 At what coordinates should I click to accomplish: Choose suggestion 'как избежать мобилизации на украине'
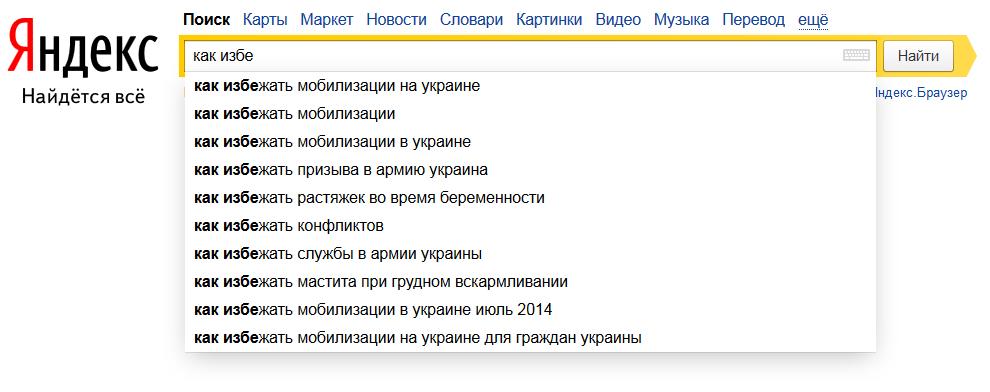click(x=530, y=85)
